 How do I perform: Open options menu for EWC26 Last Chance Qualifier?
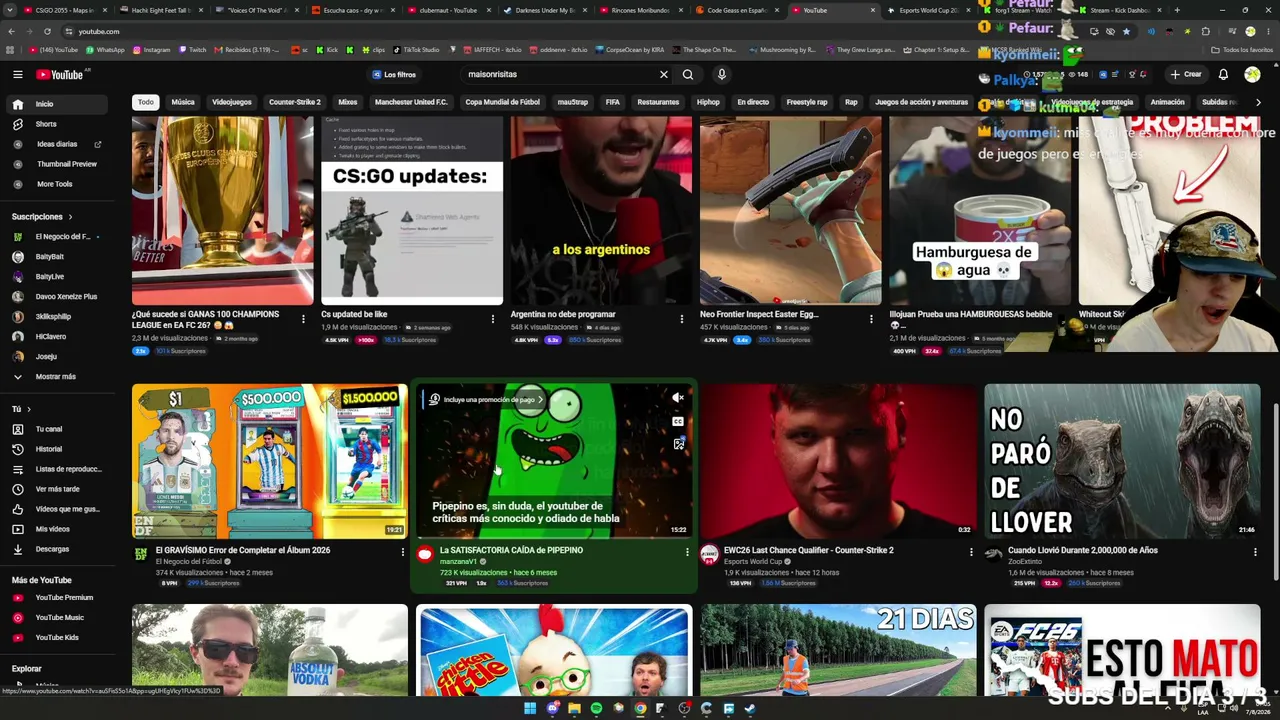[x=971, y=552]
